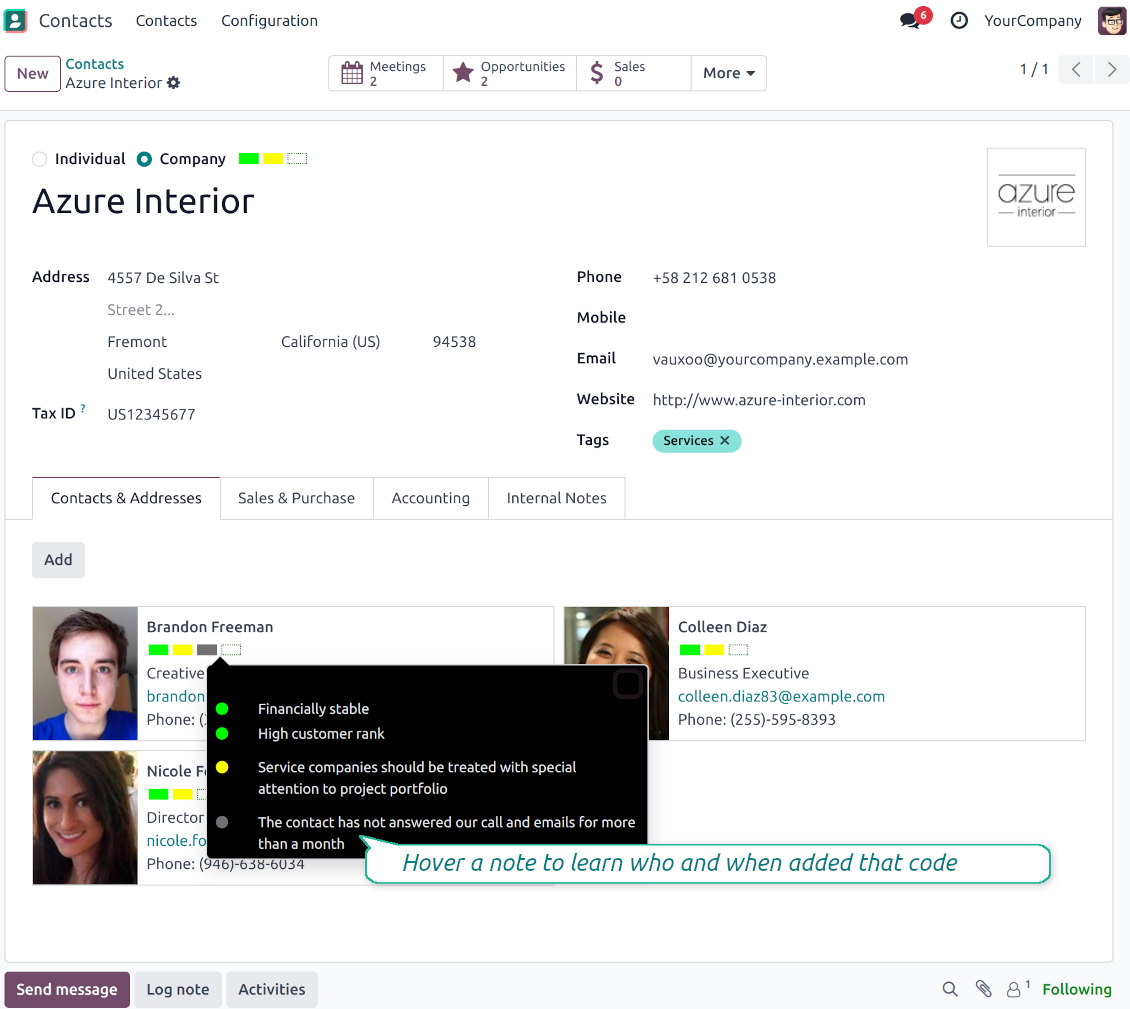The image size is (1130, 1009).
Task: Open the United States country field
Action: pos(154,373)
